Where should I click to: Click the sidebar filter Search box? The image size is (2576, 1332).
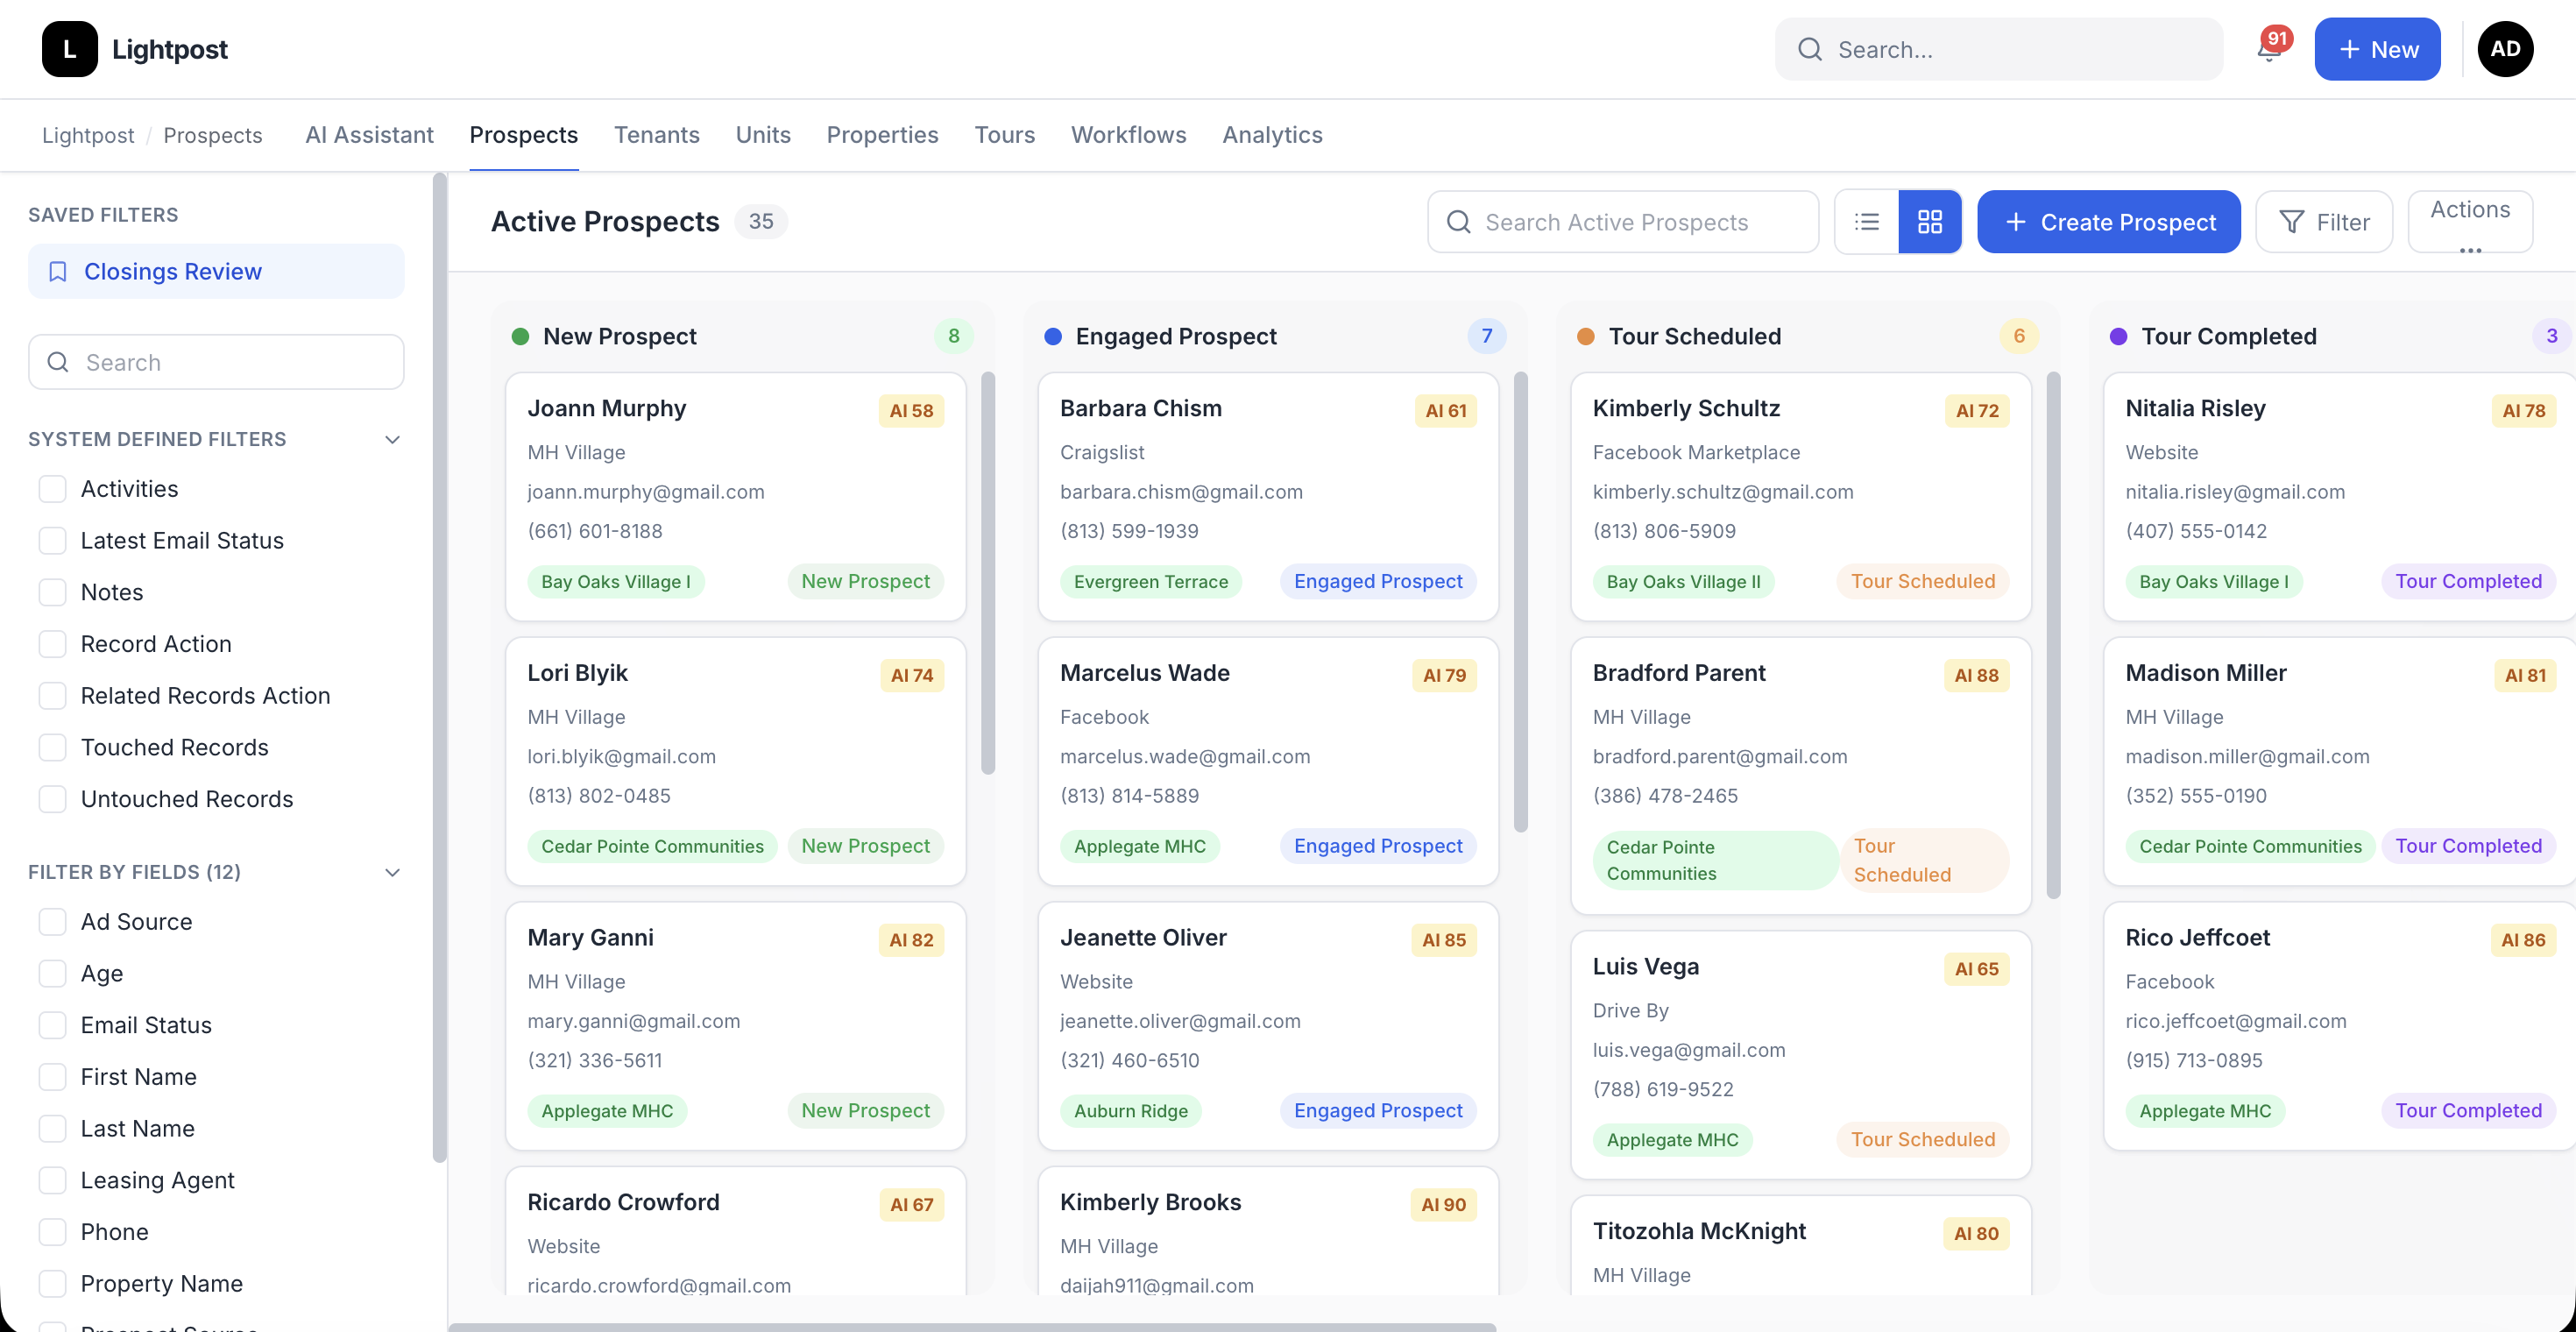pos(216,362)
